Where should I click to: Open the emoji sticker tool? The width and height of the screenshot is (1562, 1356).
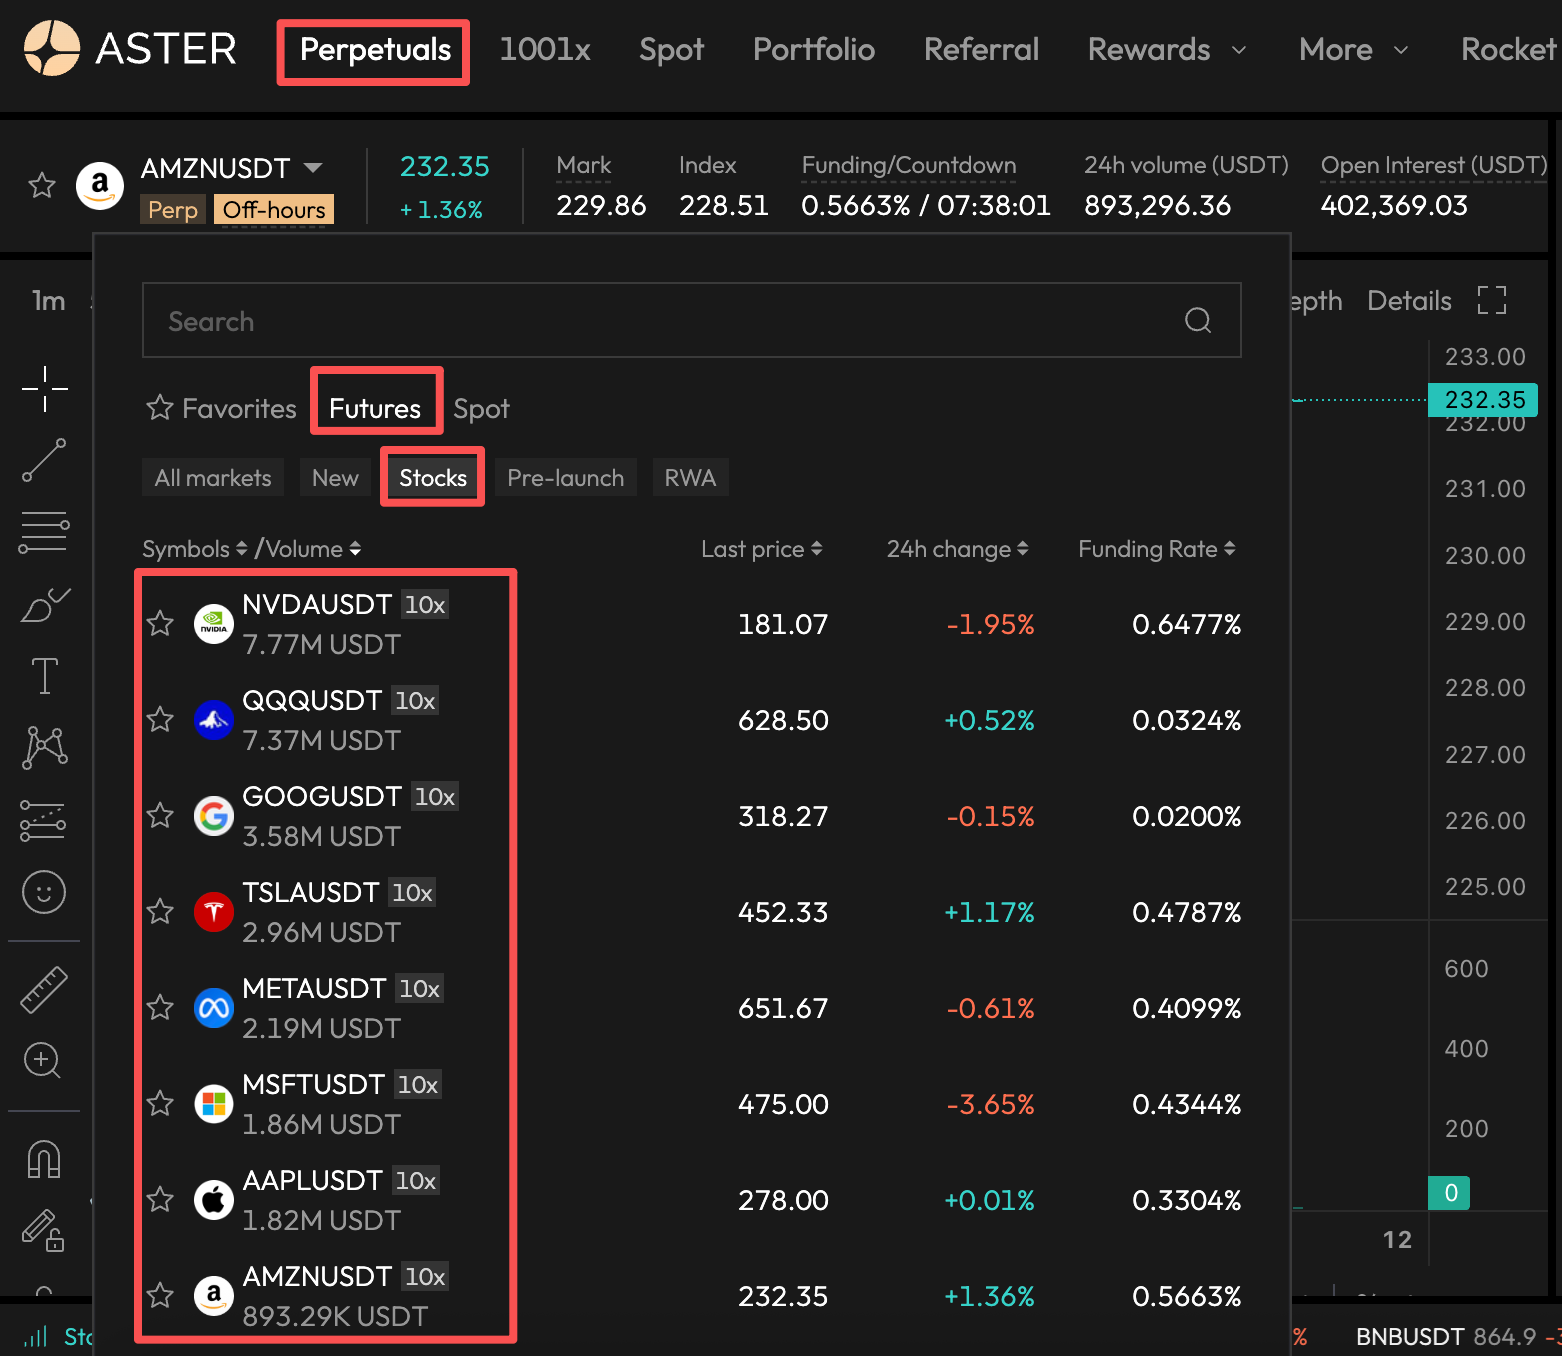pos(44,892)
